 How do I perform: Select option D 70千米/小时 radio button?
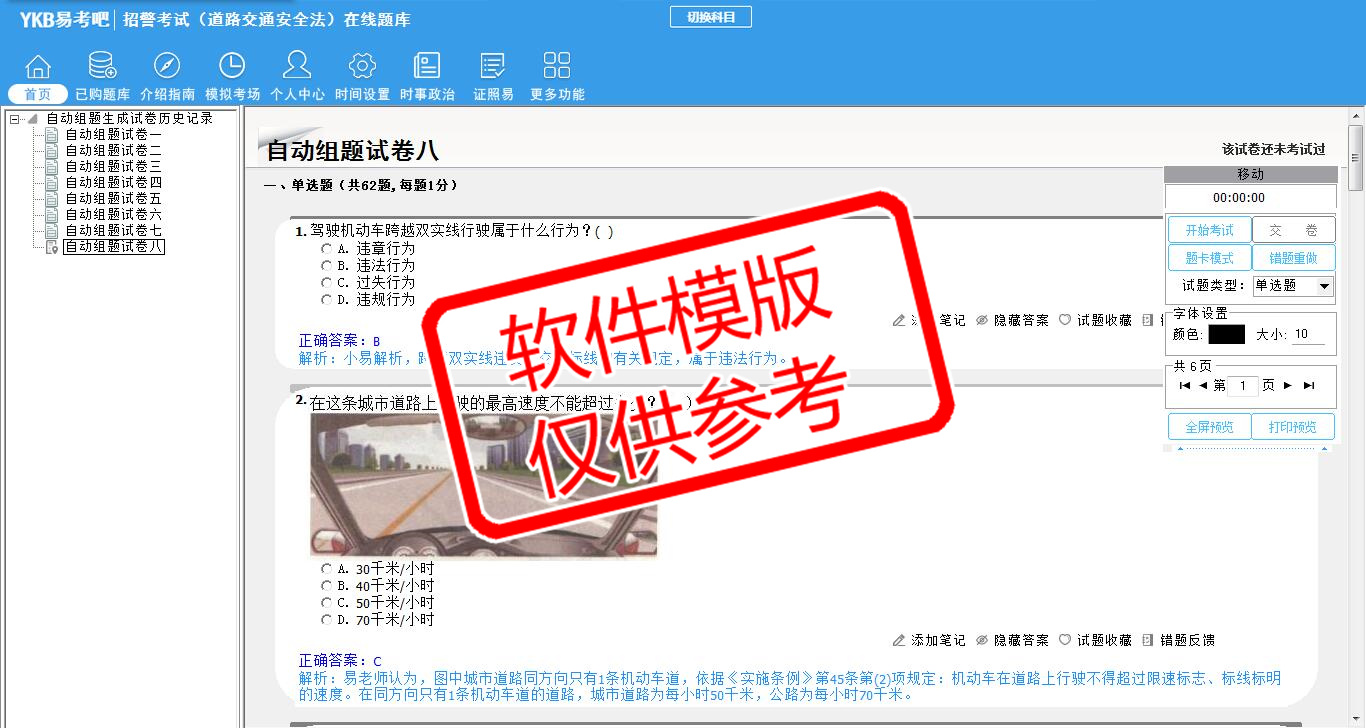[326, 620]
